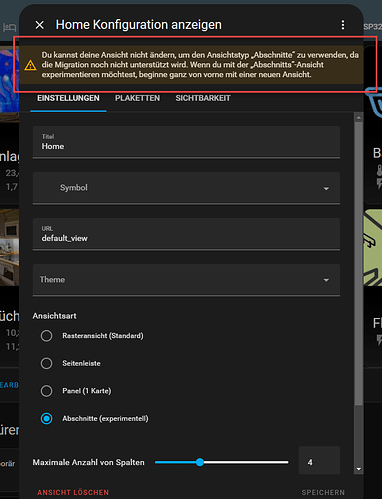Click the Maximale Anzahl von Spalten label
The image size is (382, 499).
pyautogui.click(x=88, y=462)
